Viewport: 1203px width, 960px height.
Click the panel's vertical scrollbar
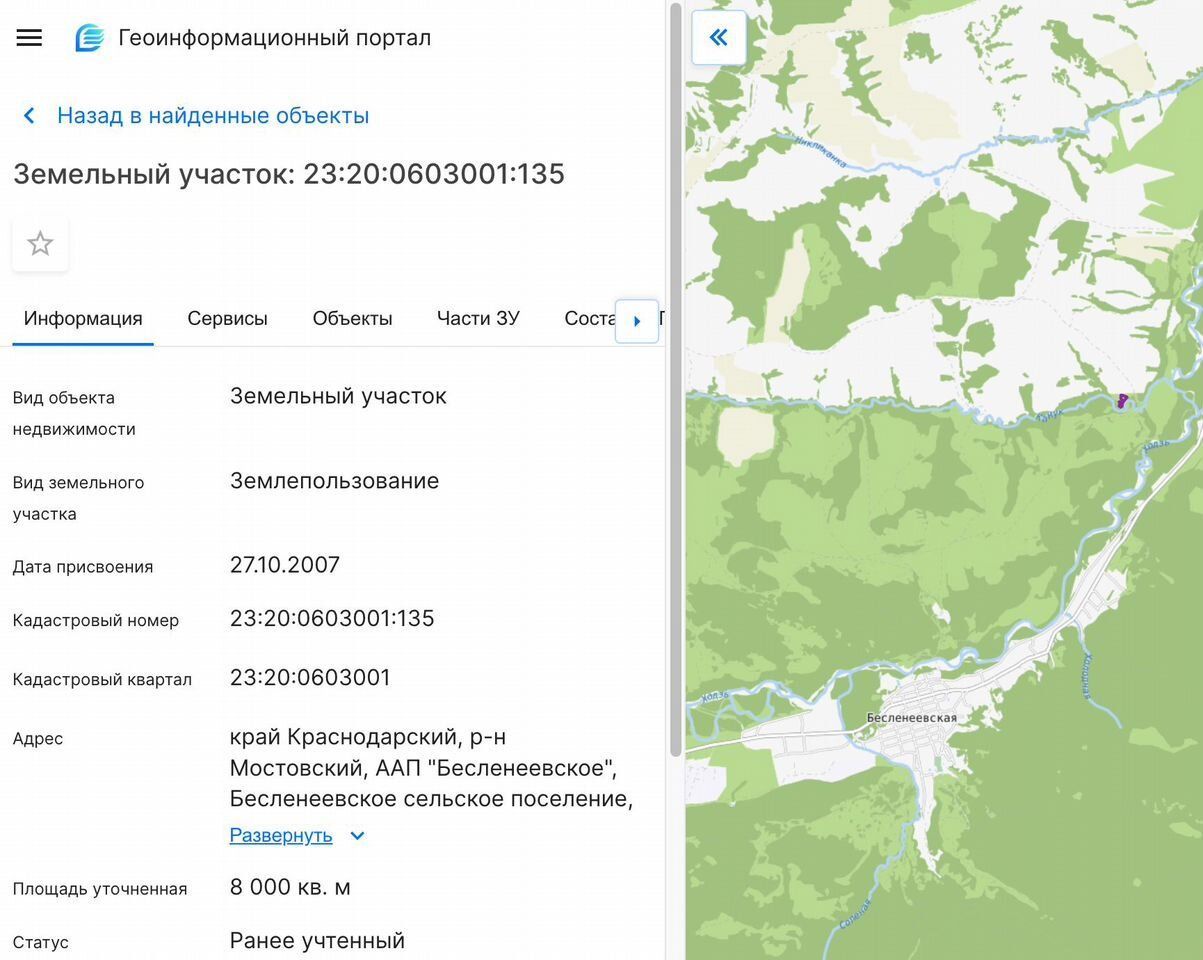(675, 380)
